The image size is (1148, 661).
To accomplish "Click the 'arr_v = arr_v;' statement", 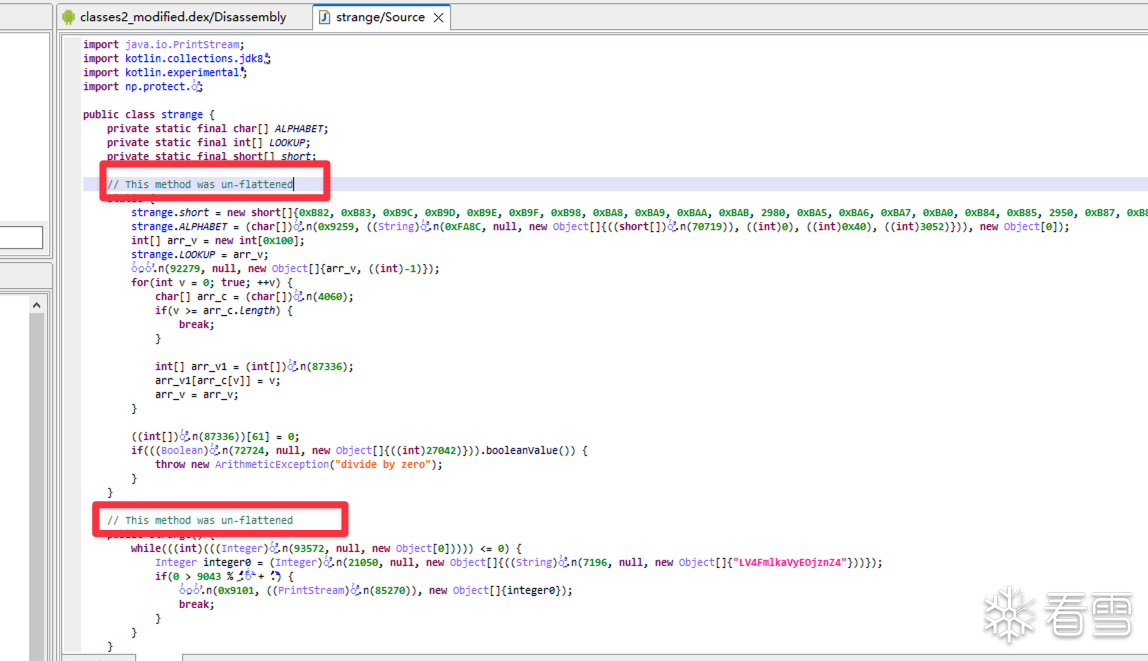I will point(196,395).
